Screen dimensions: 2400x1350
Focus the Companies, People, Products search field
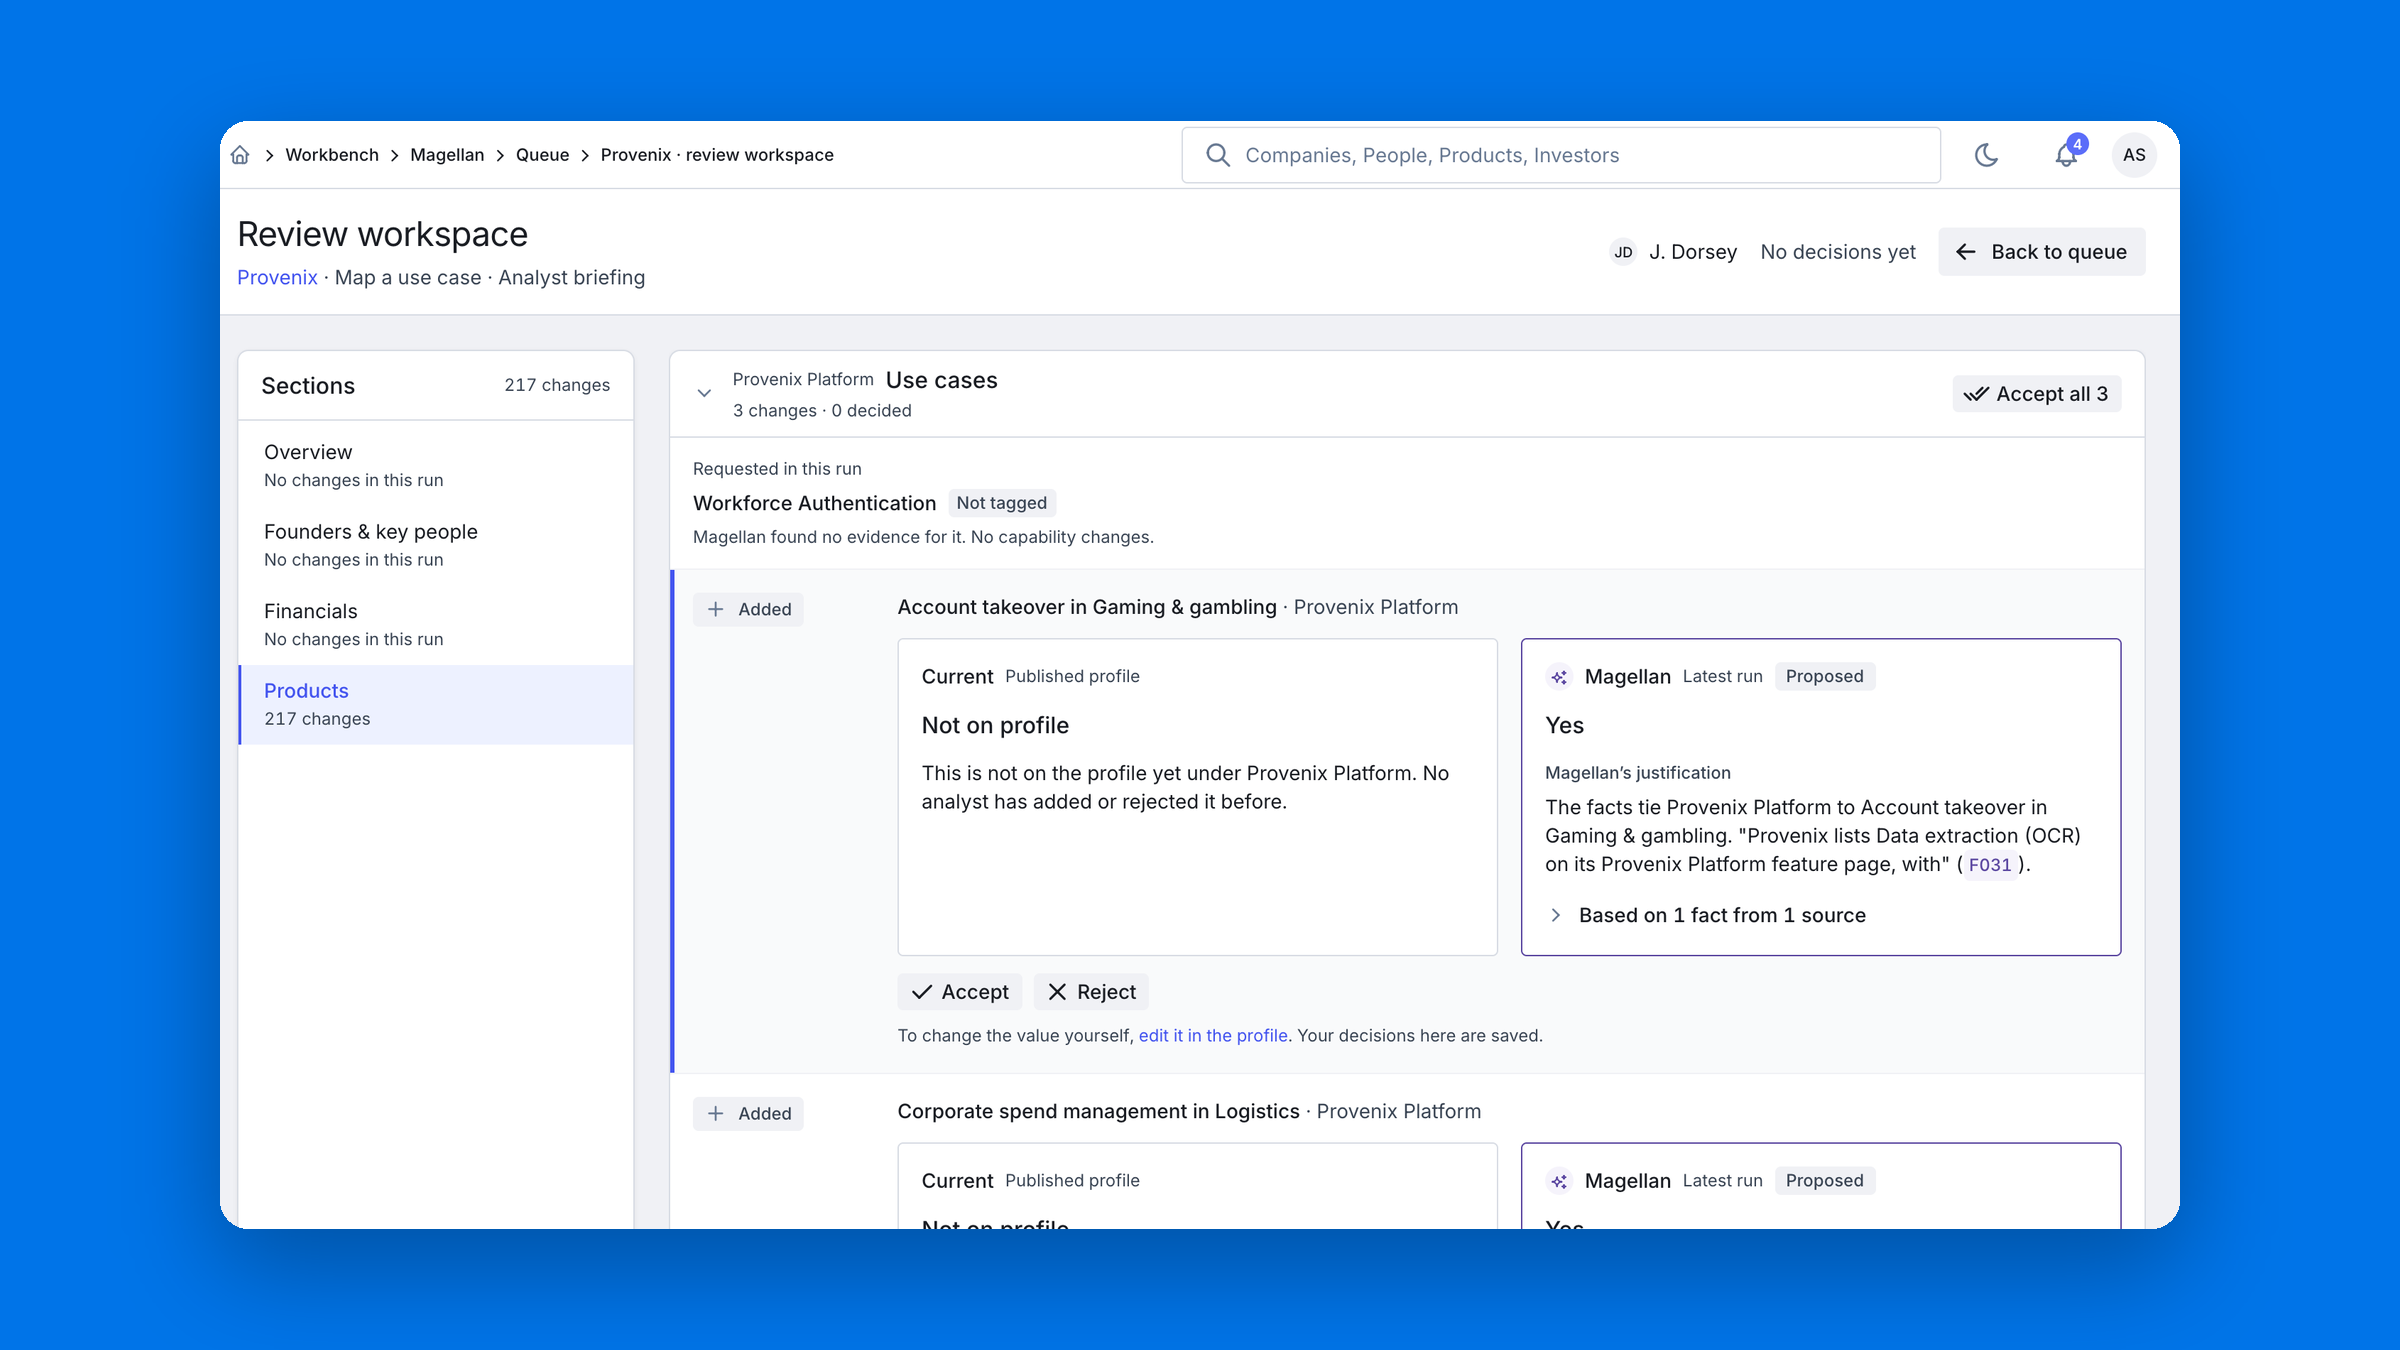click(1561, 155)
